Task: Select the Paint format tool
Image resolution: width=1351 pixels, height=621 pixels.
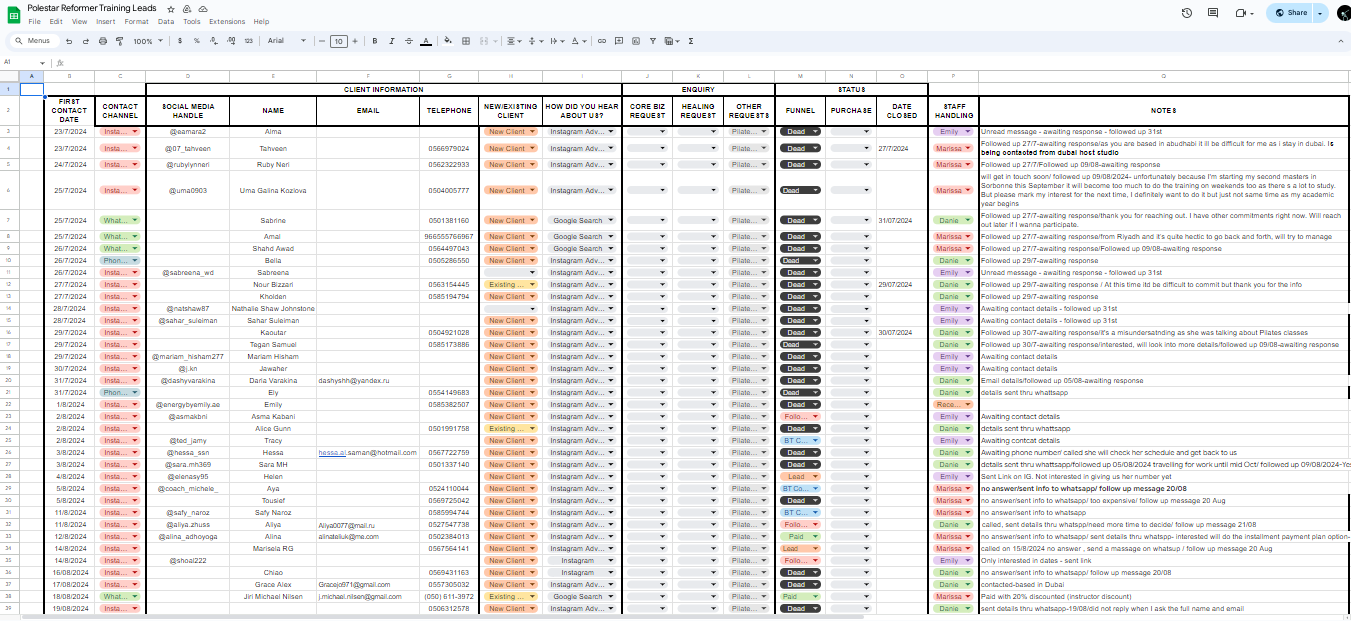Action: tap(119, 41)
